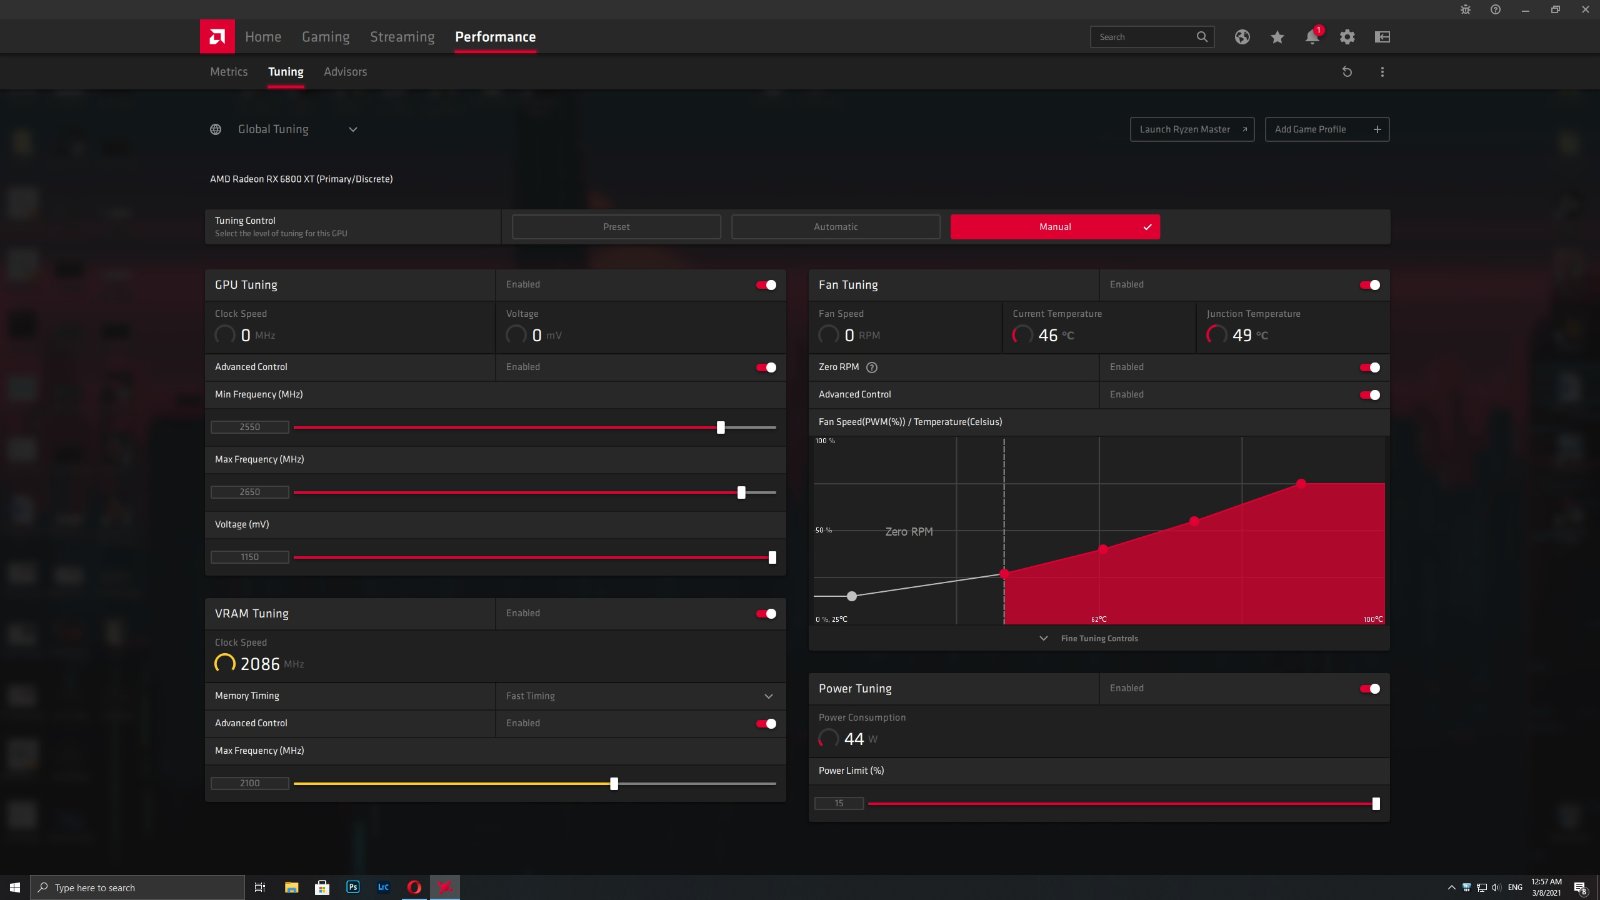Viewport: 1600px width, 900px height.
Task: Select the Tuning sub-tab
Action: 286,72
